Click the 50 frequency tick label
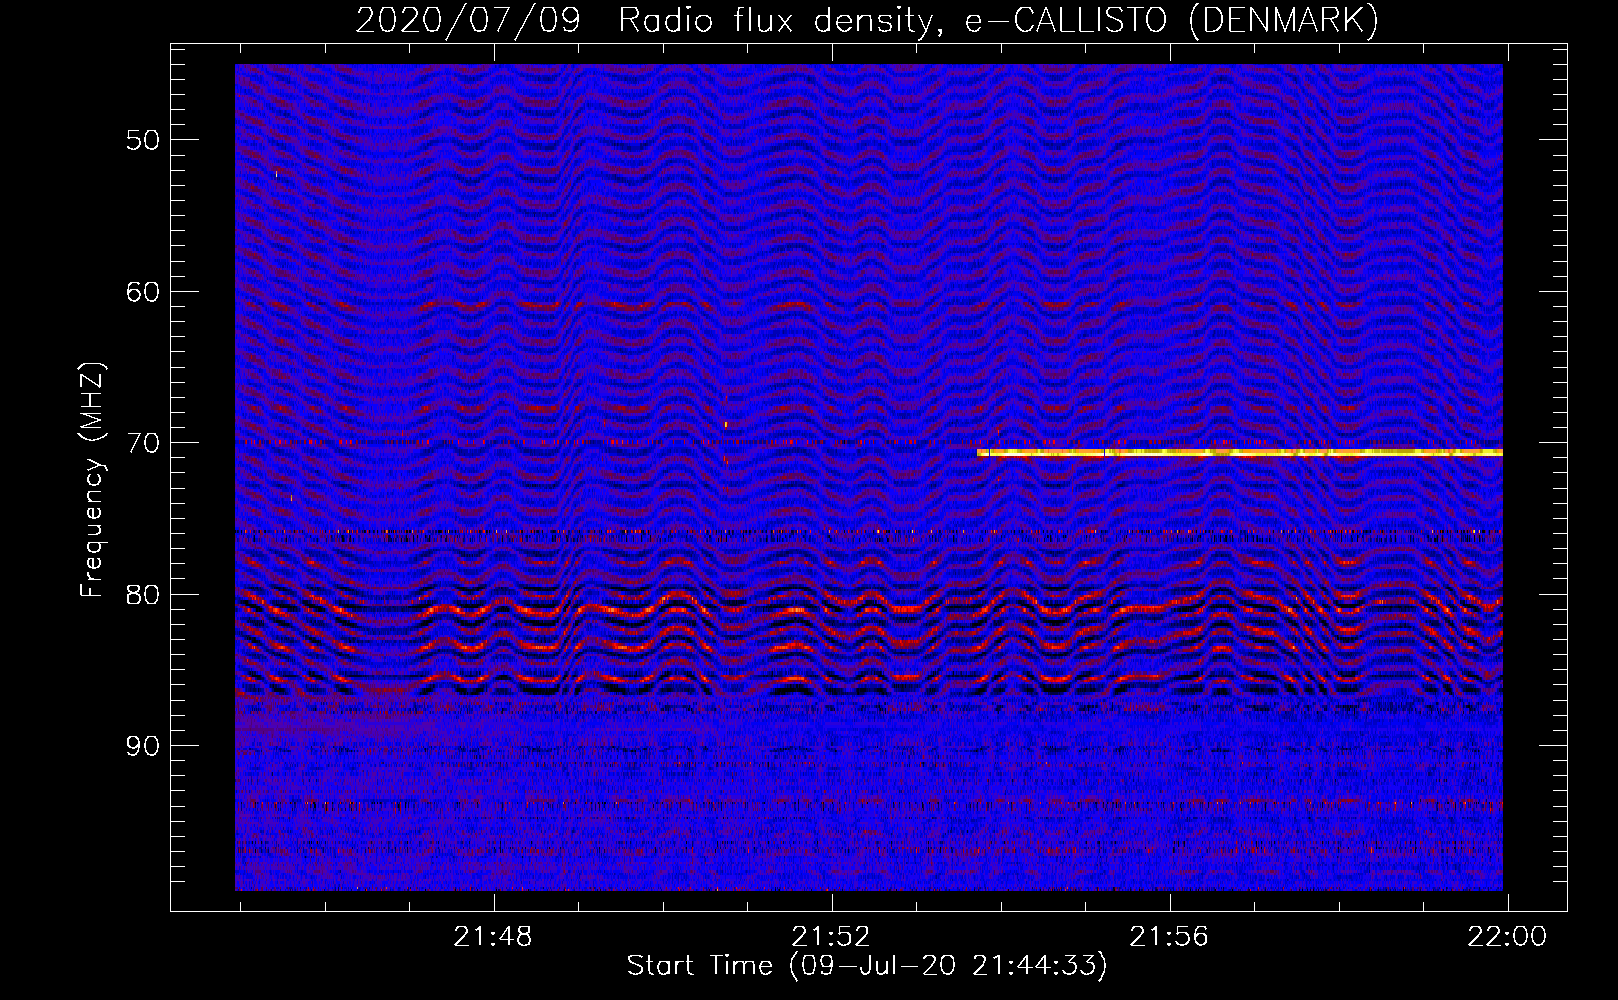 point(143,140)
